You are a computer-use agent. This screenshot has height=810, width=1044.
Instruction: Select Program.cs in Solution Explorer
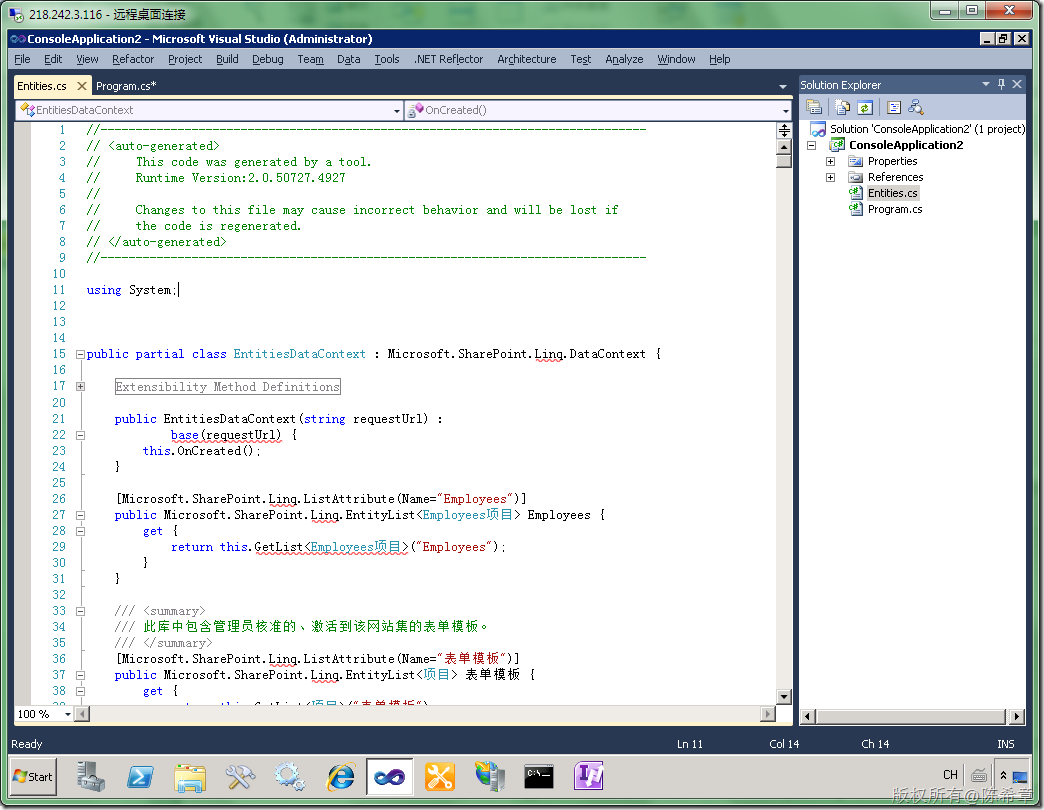894,209
